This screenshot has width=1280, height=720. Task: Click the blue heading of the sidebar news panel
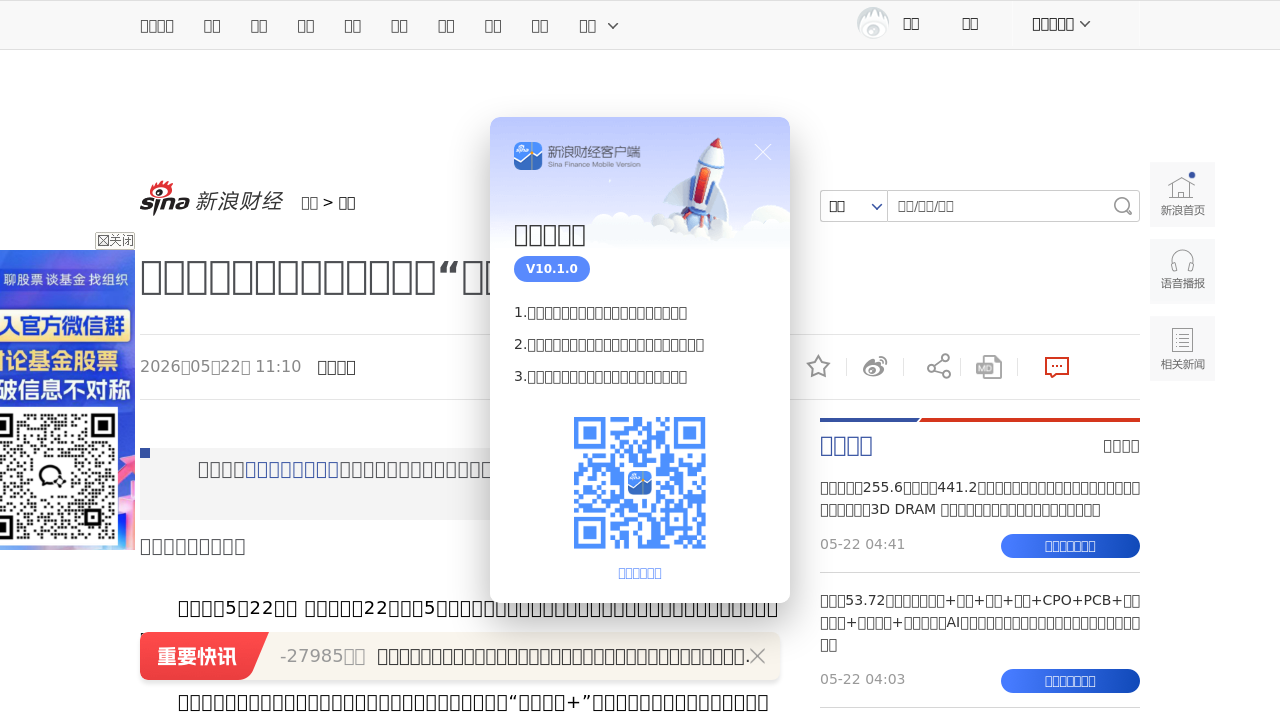tap(846, 445)
